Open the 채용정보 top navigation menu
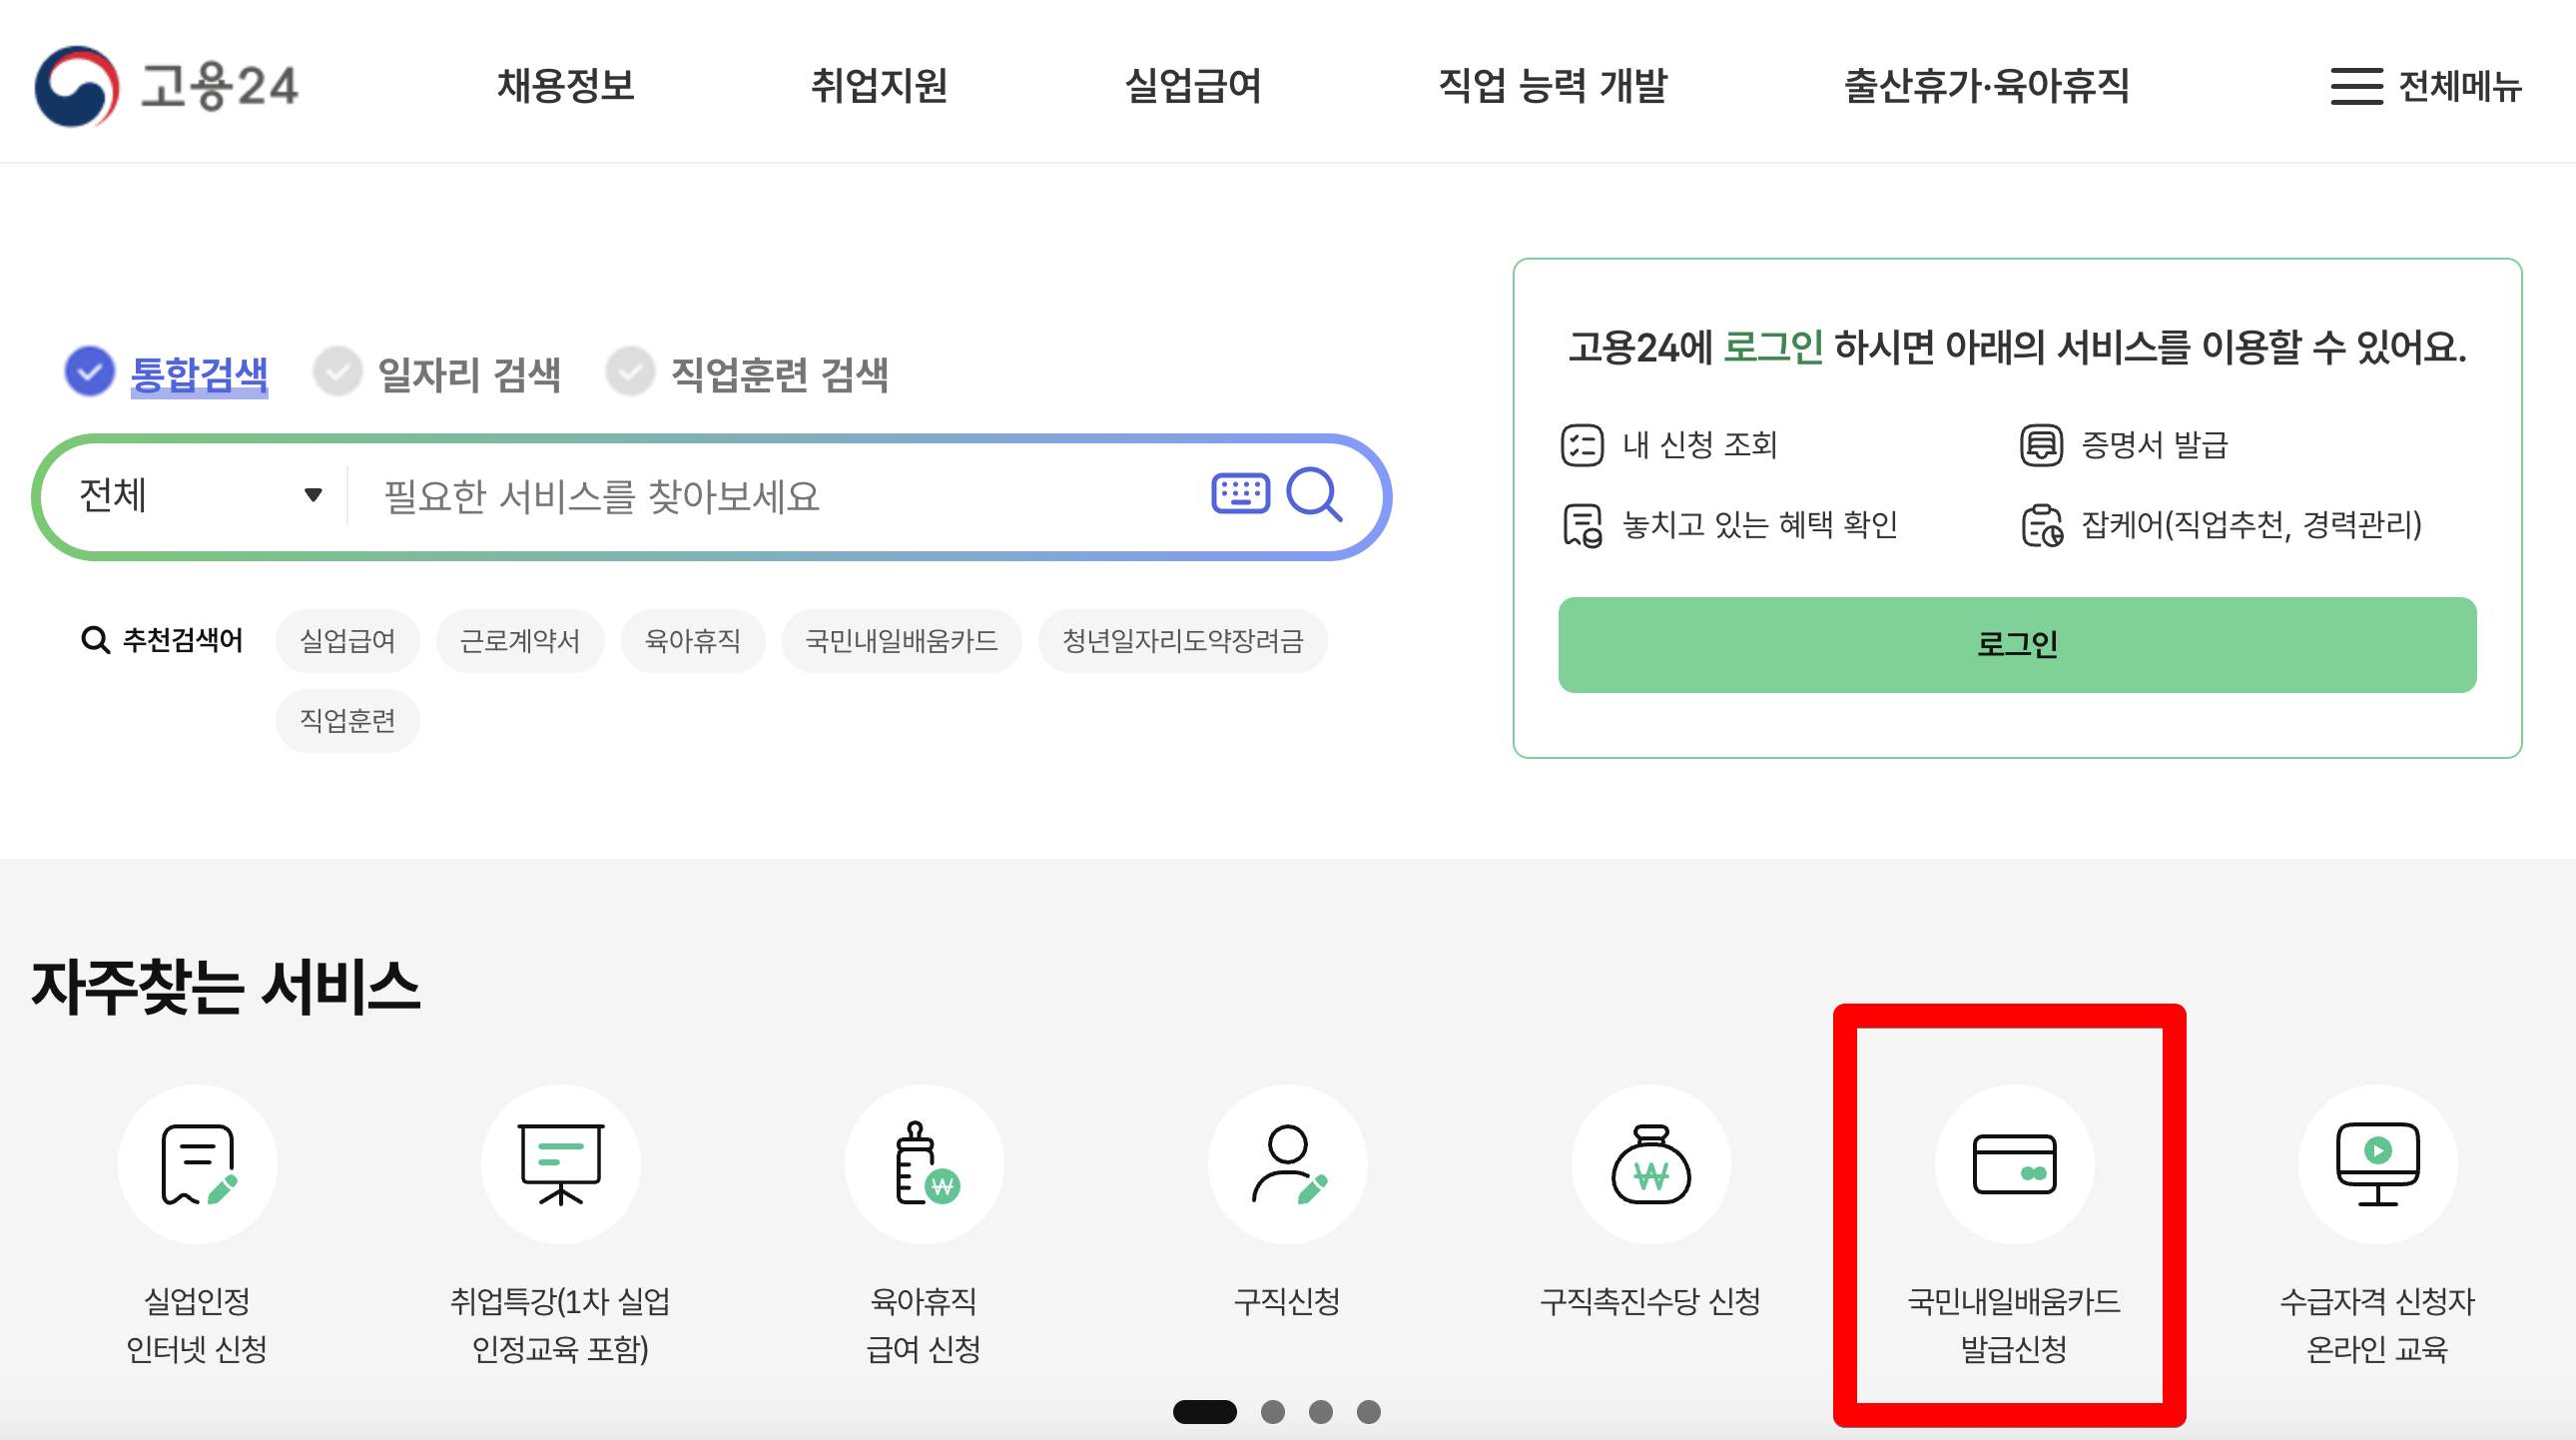Viewport: 2576px width, 1440px height. click(x=566, y=86)
